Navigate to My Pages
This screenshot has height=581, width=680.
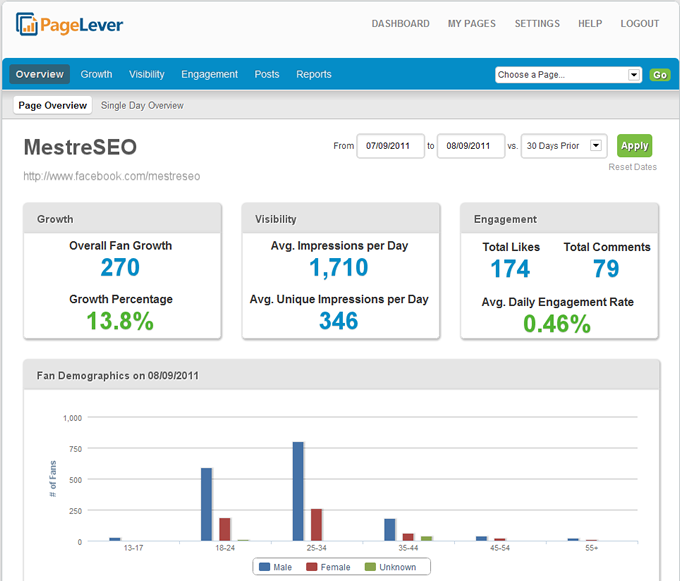pos(472,24)
